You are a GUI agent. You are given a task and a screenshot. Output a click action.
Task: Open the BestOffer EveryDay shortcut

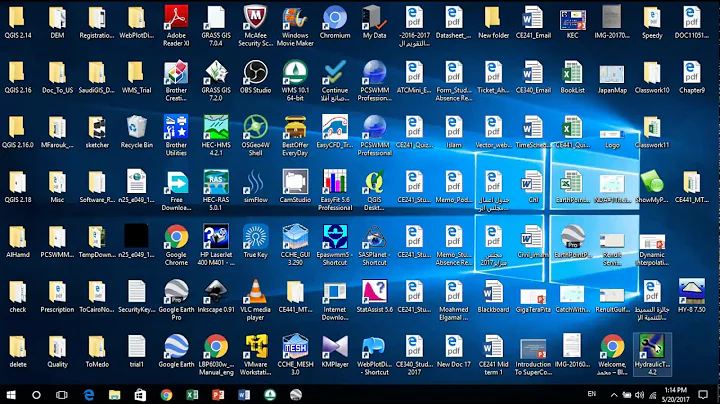click(295, 135)
